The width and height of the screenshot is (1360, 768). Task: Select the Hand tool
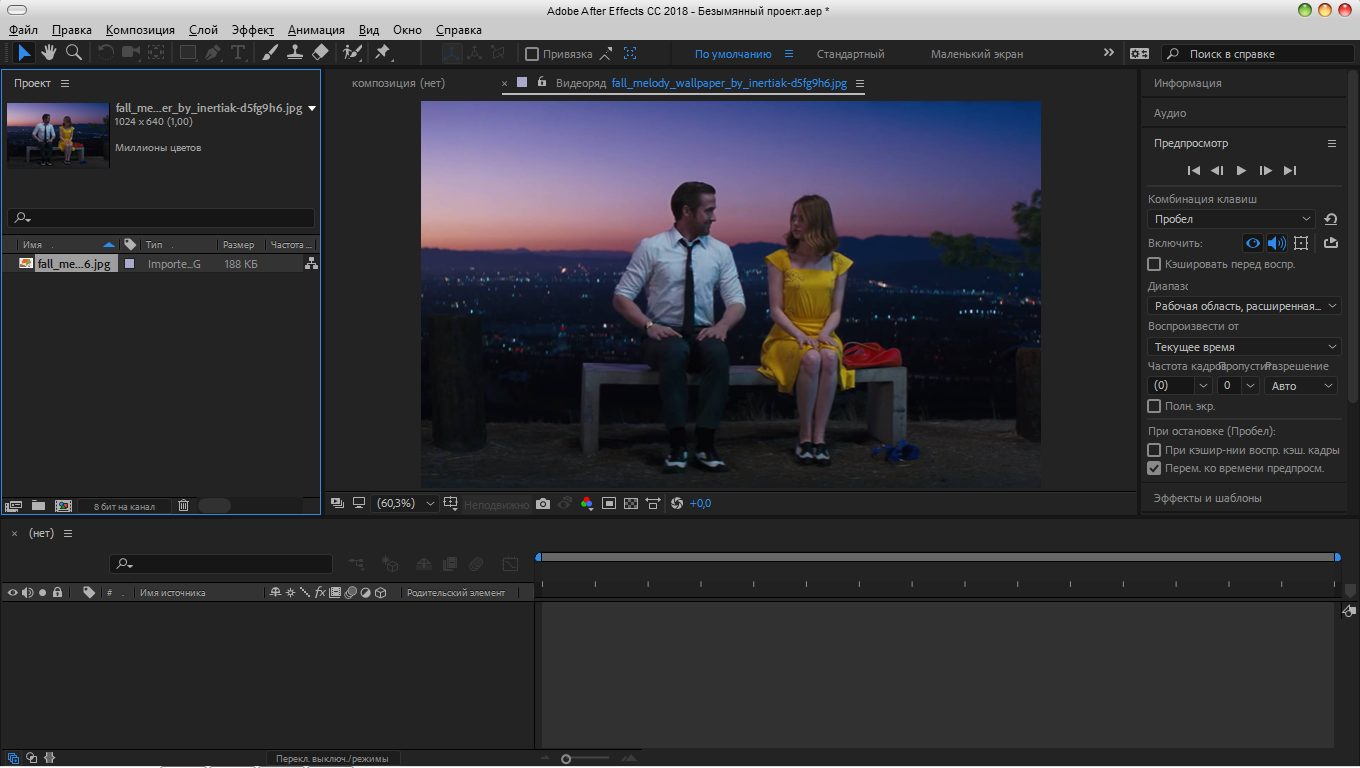(49, 53)
